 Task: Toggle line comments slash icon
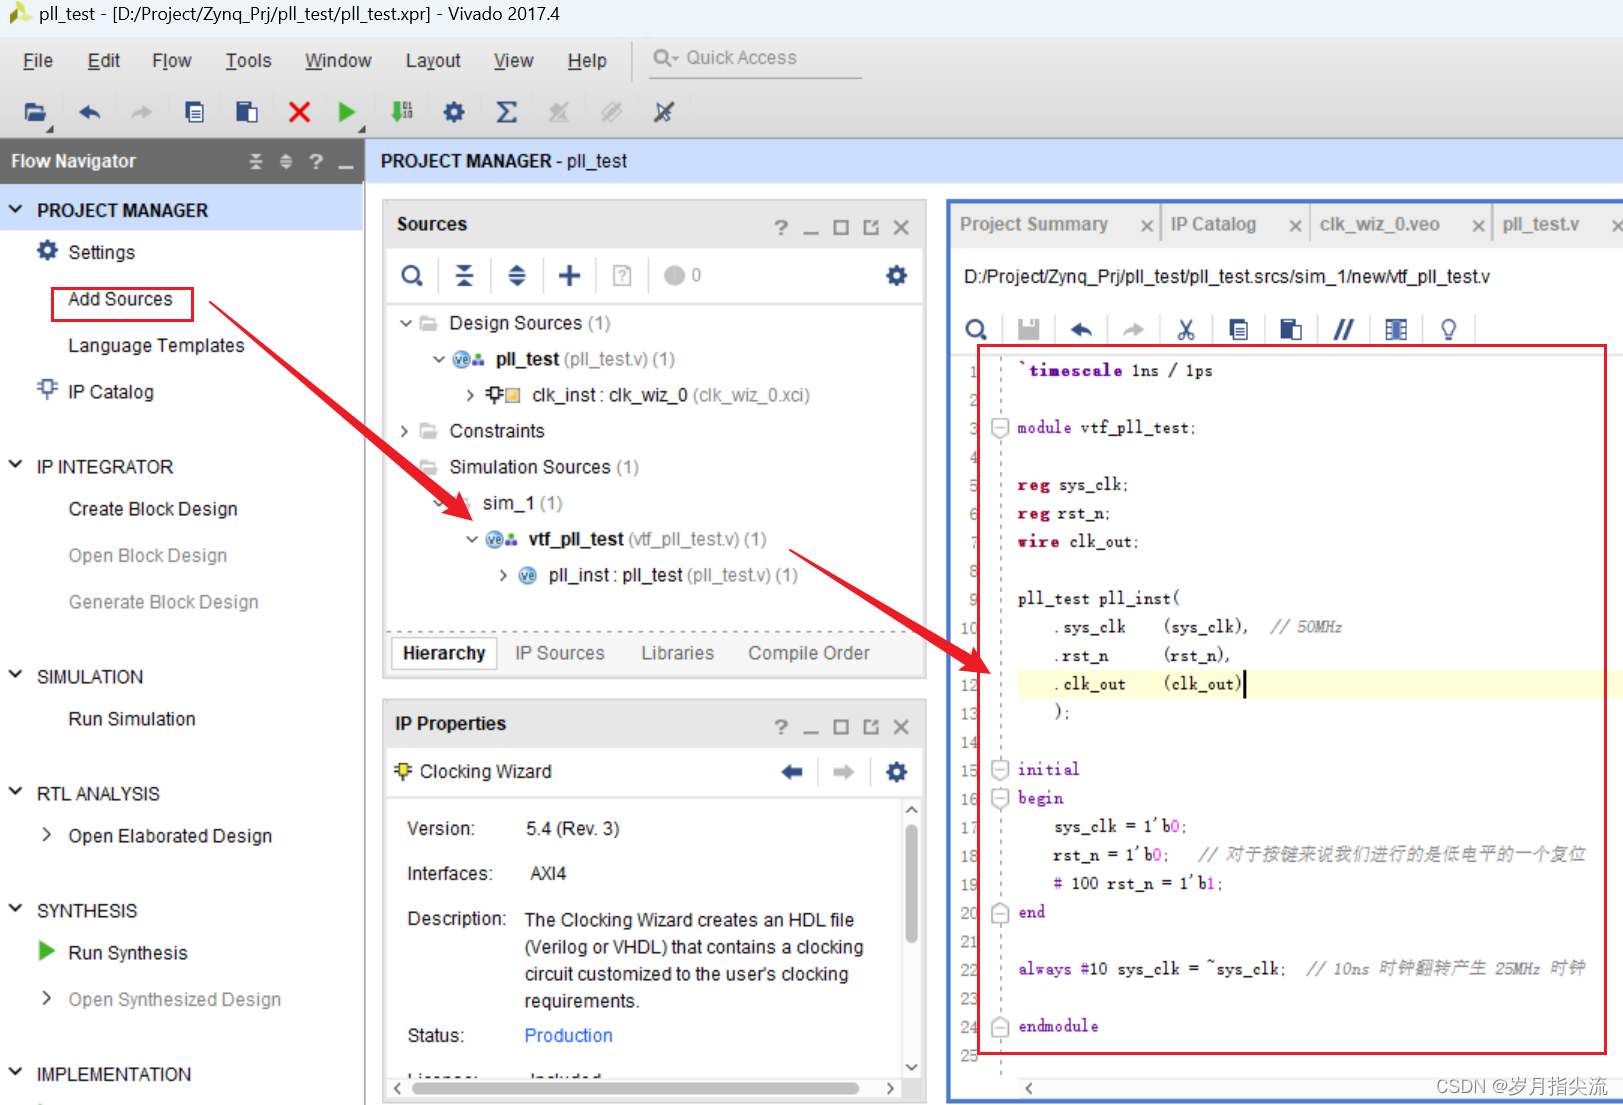(1343, 329)
